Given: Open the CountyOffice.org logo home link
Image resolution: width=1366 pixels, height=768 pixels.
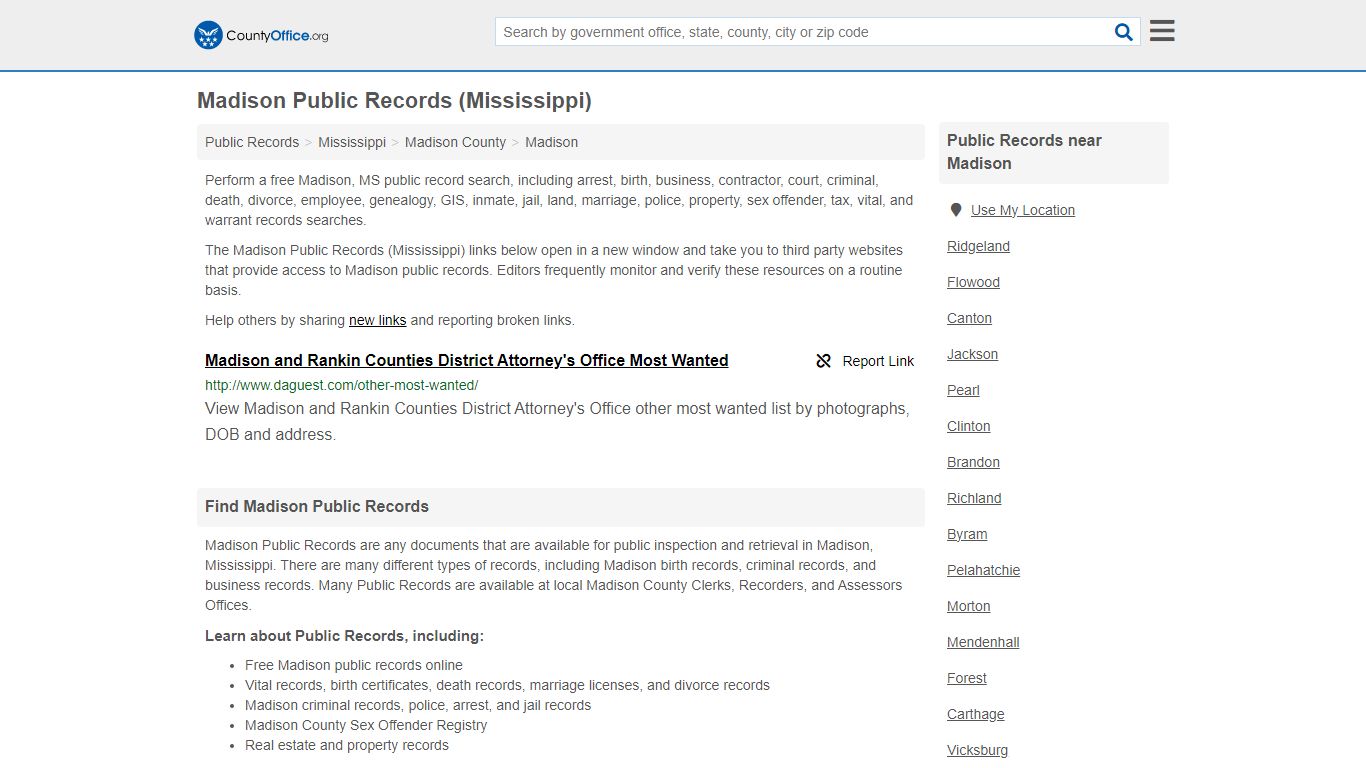Looking at the screenshot, I should tap(261, 35).
